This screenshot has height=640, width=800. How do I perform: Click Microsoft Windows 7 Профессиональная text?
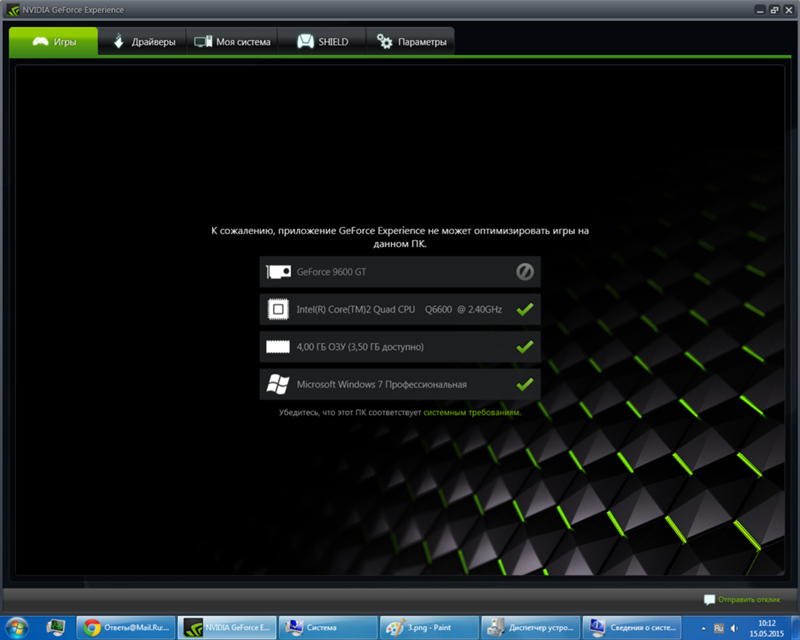[x=382, y=384]
